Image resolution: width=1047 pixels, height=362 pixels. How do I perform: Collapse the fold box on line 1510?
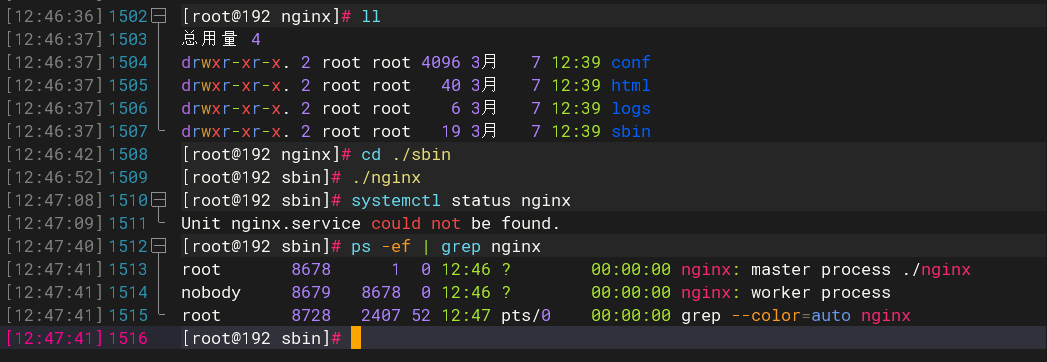[x=159, y=200]
